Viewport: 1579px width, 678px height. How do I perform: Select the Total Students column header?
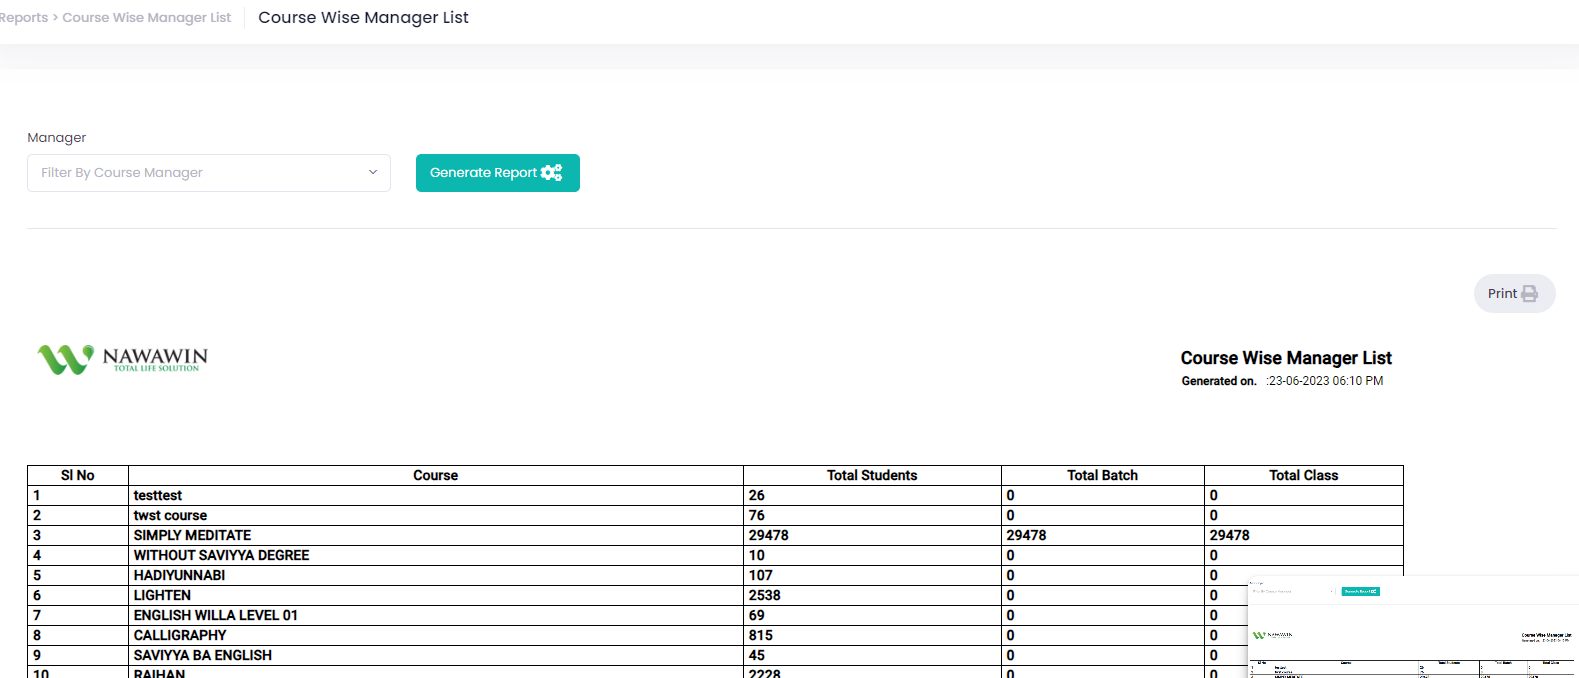click(x=871, y=476)
